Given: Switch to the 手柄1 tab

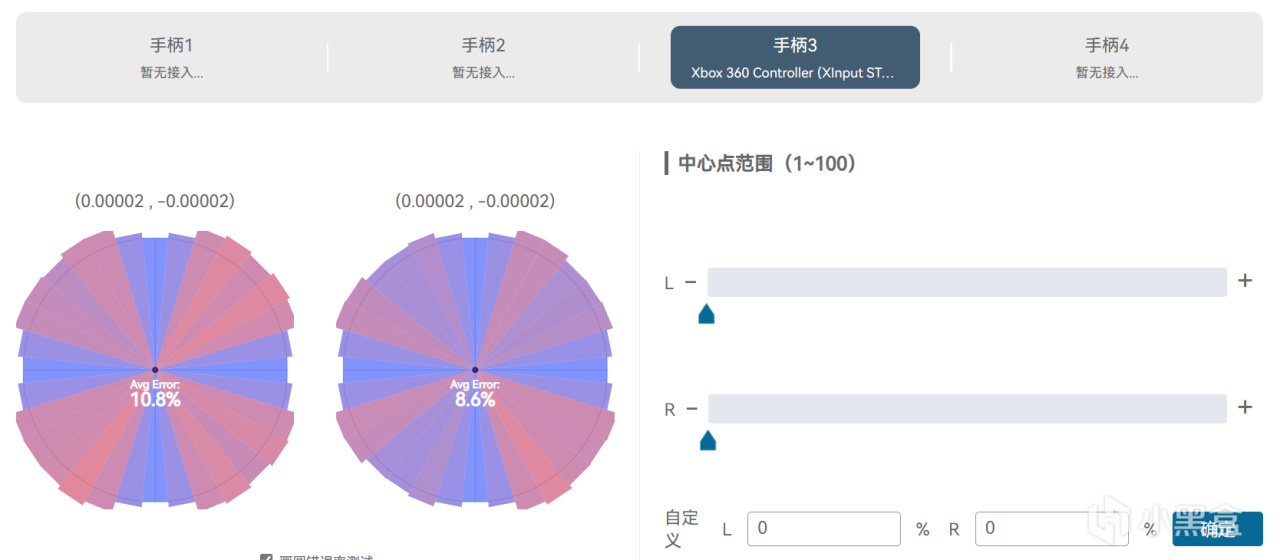Looking at the screenshot, I should point(171,57).
